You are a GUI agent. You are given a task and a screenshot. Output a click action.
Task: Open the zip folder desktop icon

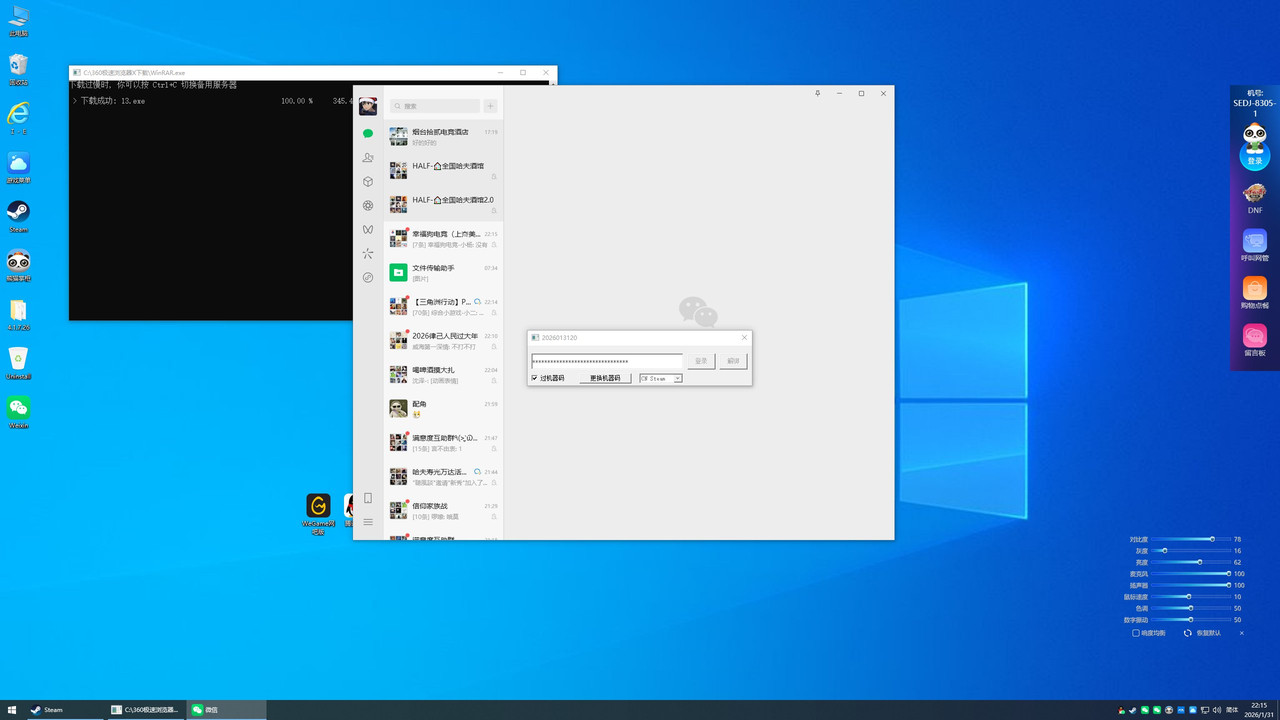[18, 314]
